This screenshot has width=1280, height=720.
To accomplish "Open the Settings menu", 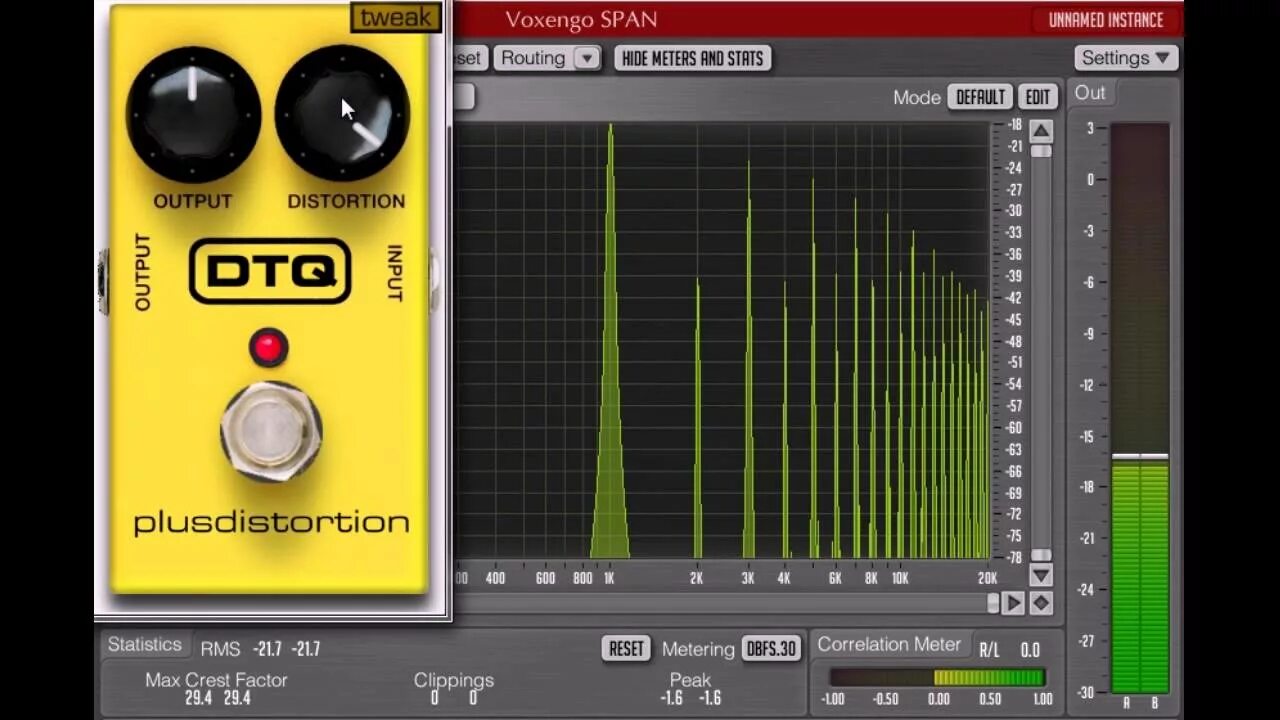I will pos(1126,58).
